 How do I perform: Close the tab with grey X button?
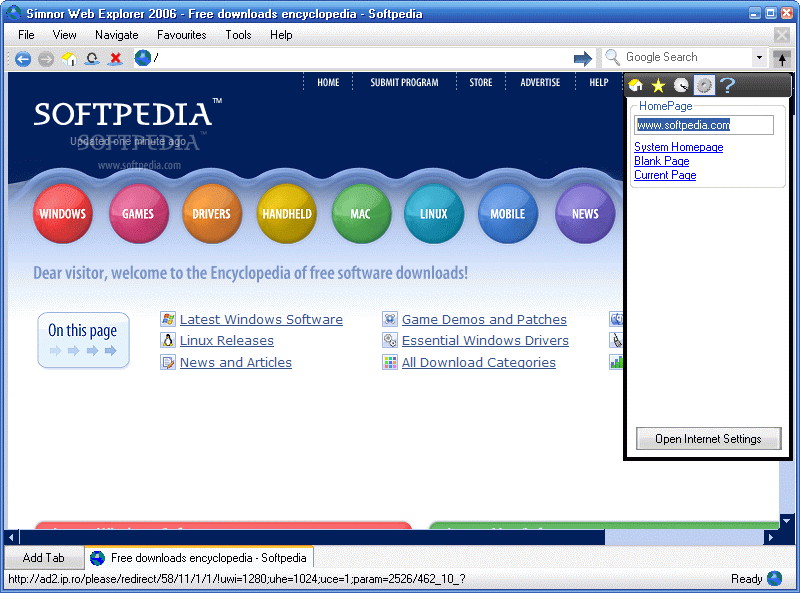(782, 35)
